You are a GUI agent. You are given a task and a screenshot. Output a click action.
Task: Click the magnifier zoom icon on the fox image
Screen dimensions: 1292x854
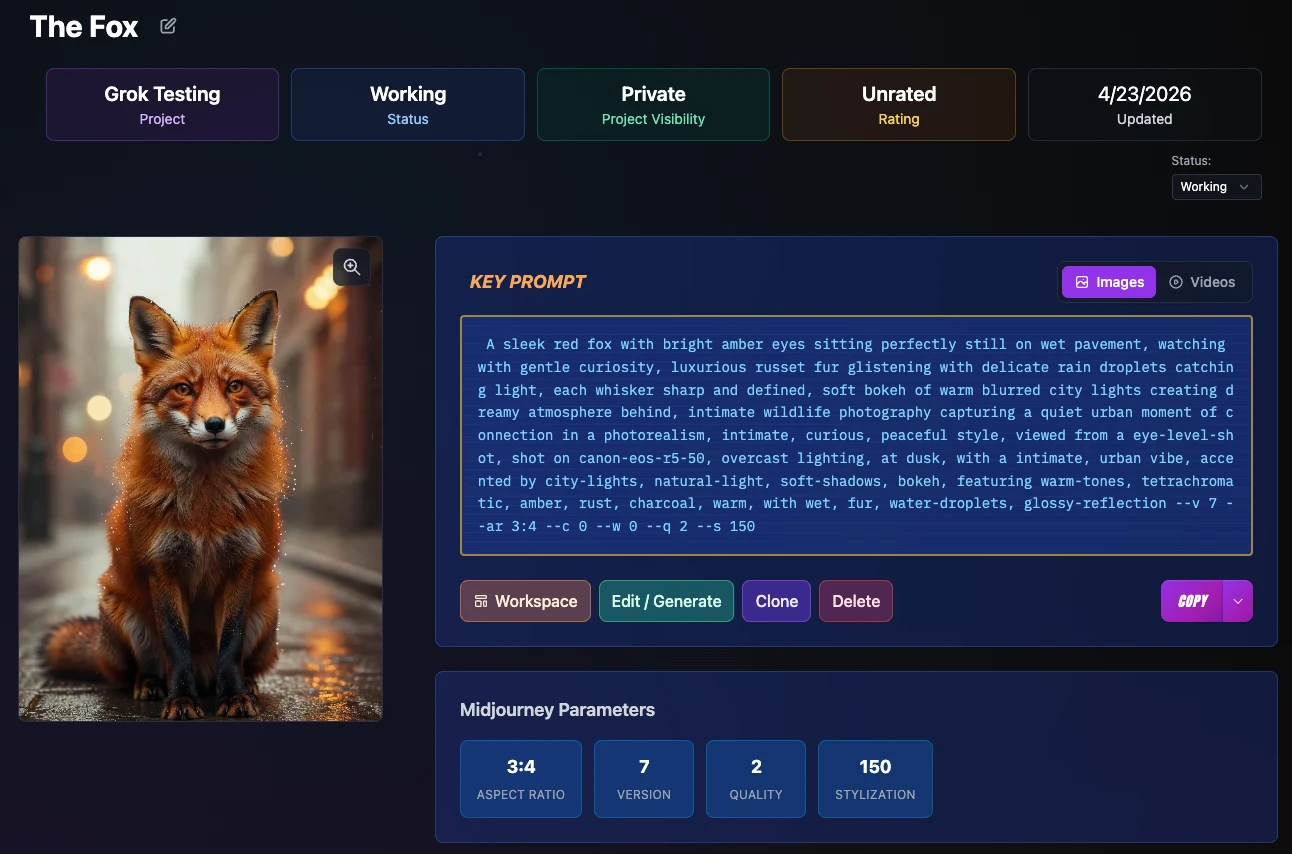(x=351, y=266)
